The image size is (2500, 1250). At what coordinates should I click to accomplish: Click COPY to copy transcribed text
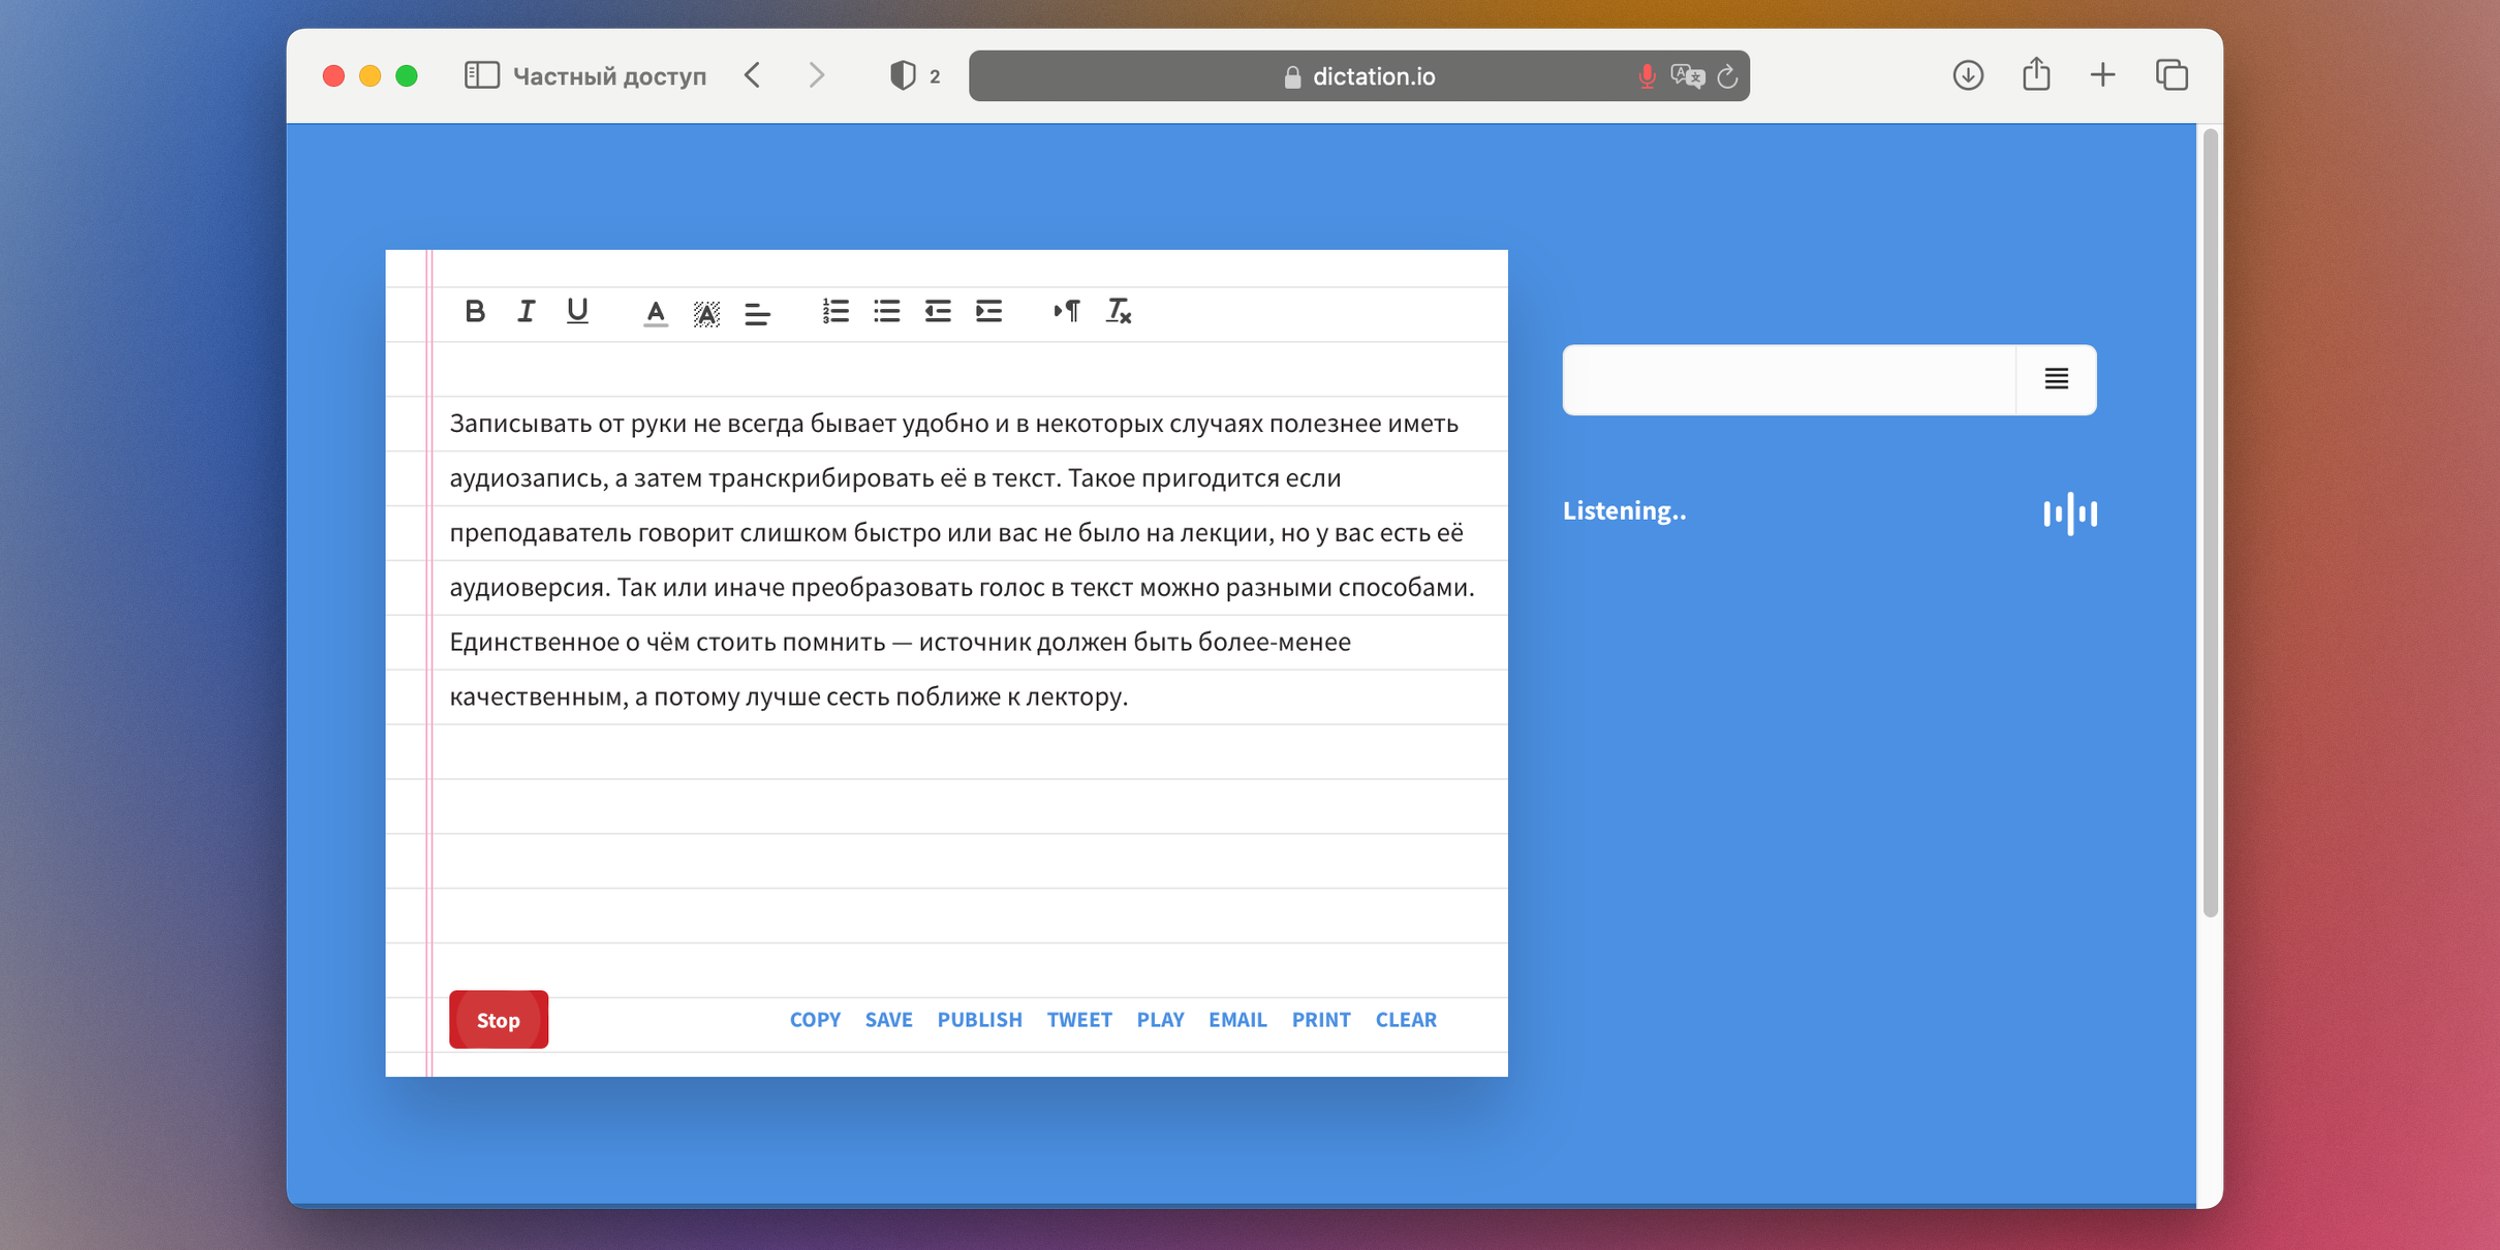pyautogui.click(x=813, y=1019)
